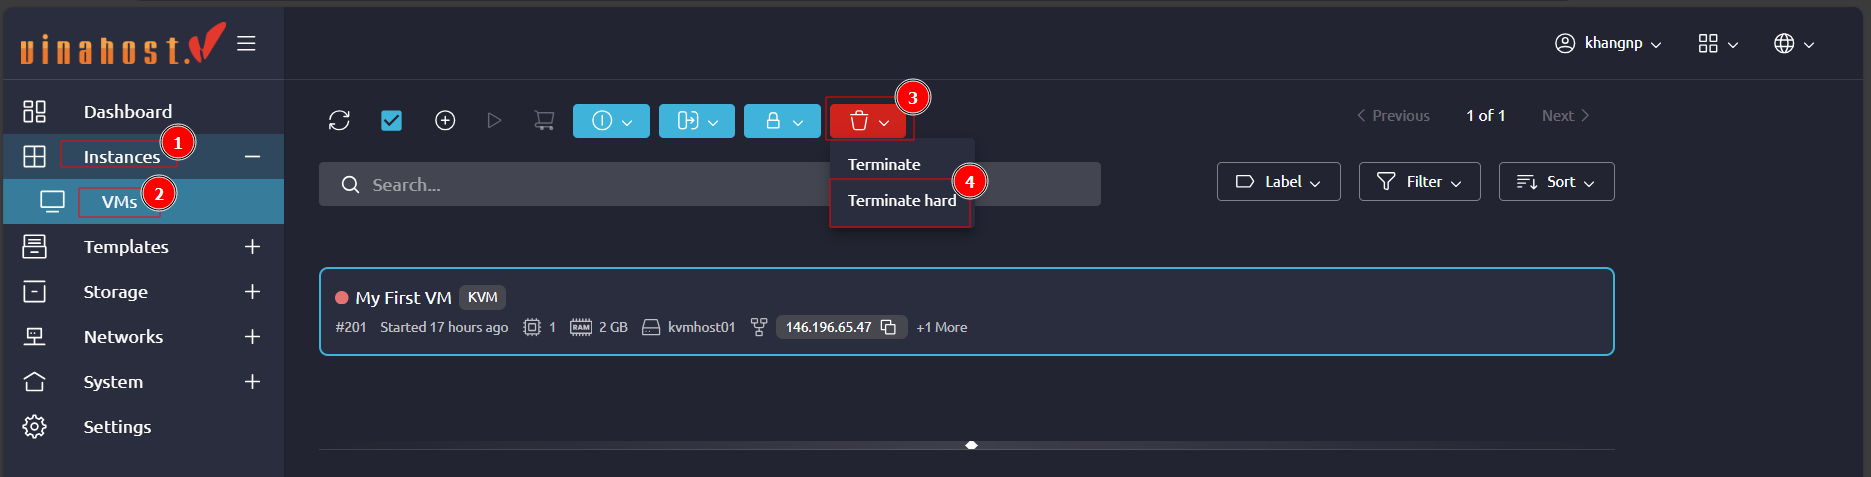Open the red trash terminate dropdown

click(868, 121)
